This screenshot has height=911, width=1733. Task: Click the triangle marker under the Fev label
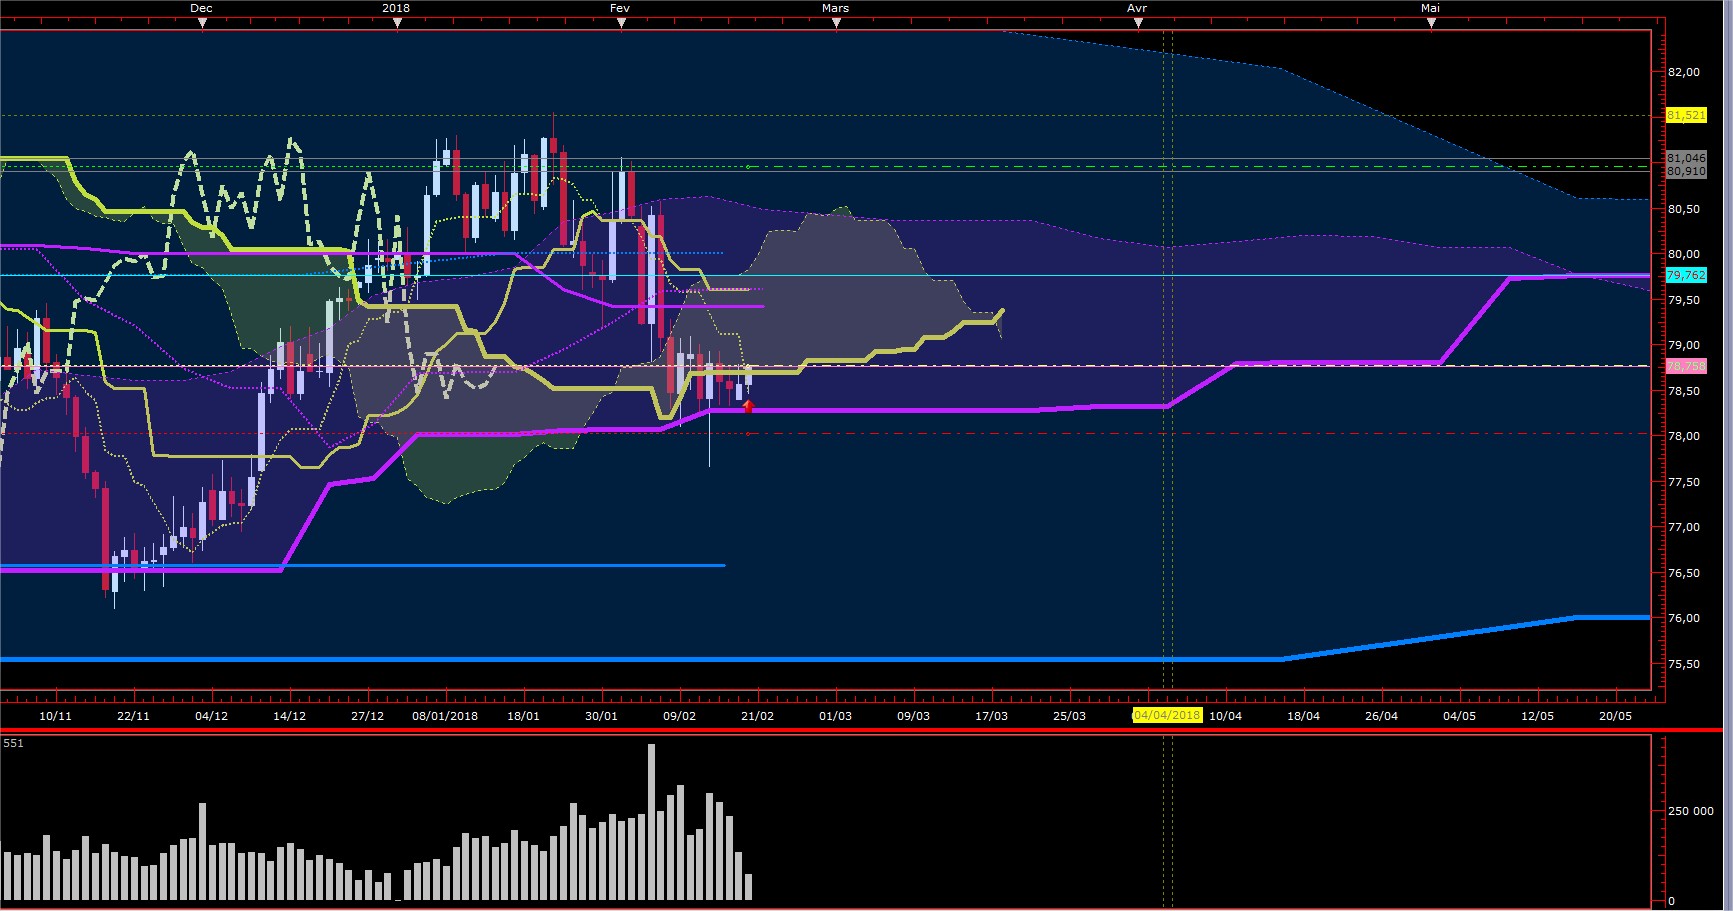click(621, 24)
